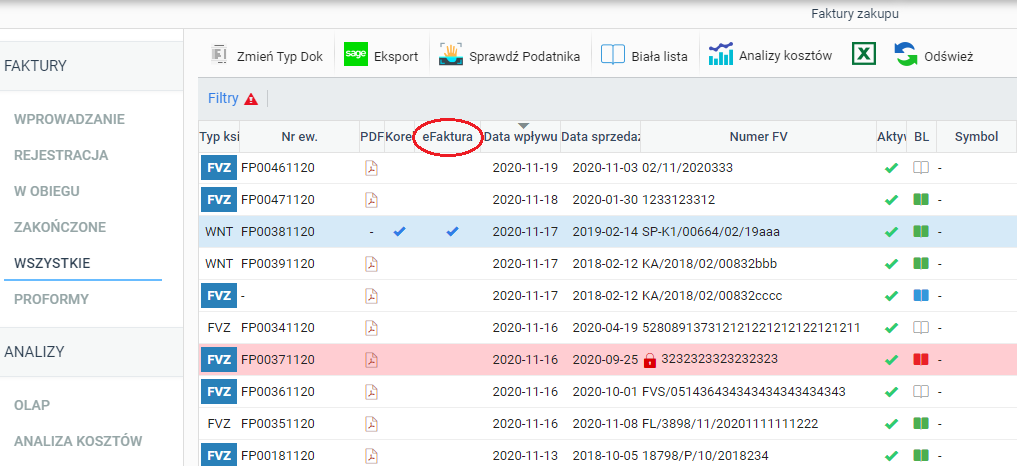Click the Excel export icon
The image size is (1017, 467).
click(863, 54)
